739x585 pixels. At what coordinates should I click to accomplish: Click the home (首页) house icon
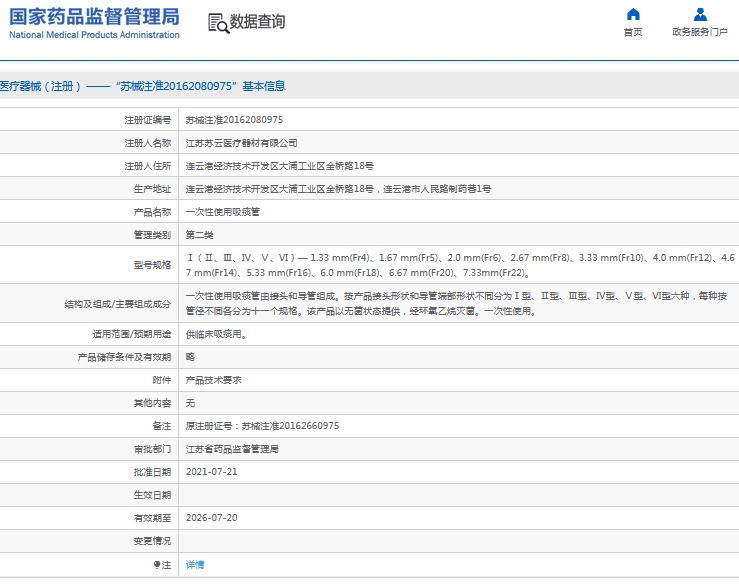click(633, 15)
